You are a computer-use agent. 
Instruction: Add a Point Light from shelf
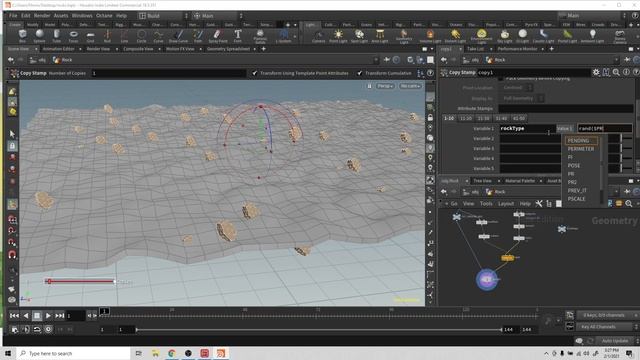pos(338,36)
